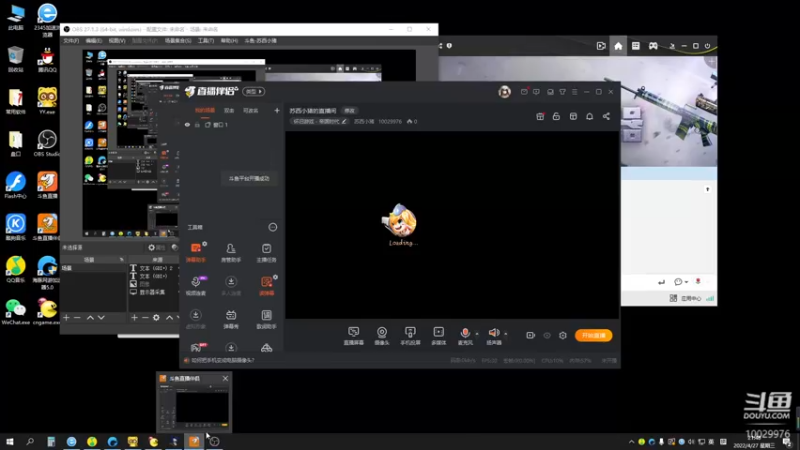Image resolution: width=800 pixels, height=450 pixels.
Task: Add a screen capture source in bottom toolbar
Action: coord(353,336)
